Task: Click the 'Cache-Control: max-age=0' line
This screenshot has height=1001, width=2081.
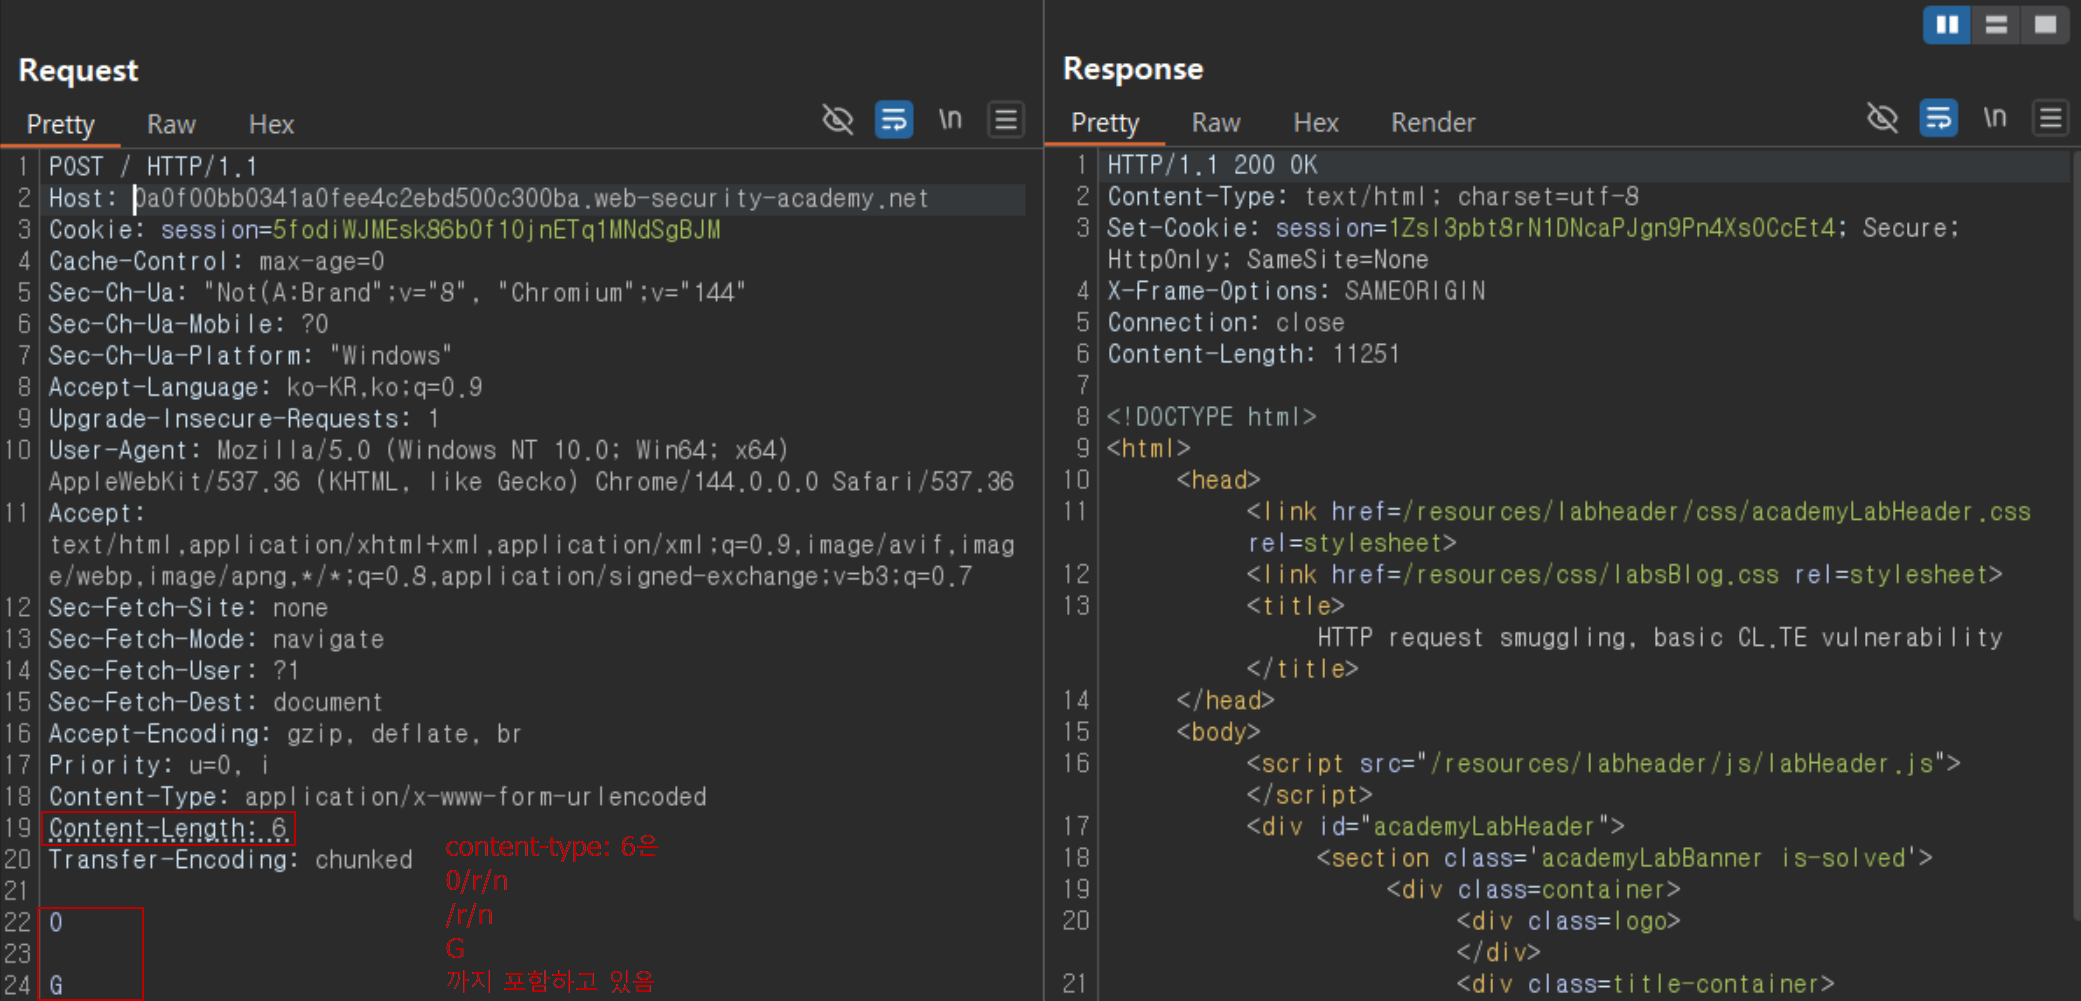Action: [216, 261]
